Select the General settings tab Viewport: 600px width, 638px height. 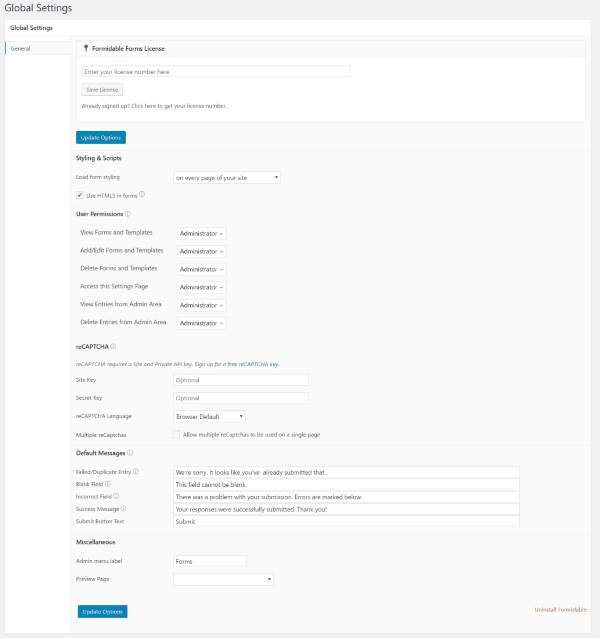pyautogui.click(x=21, y=48)
